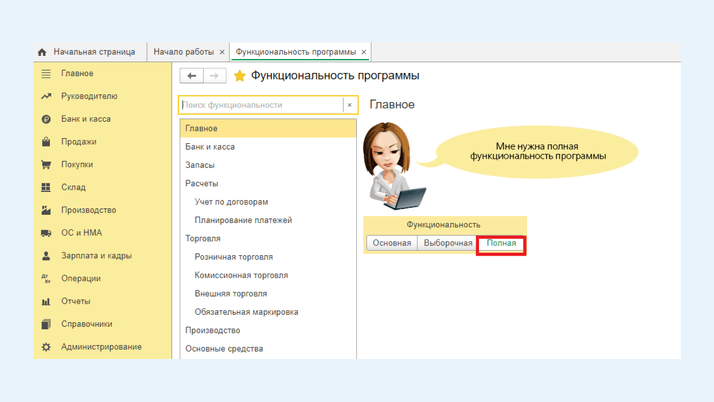Select Запасы in the functionality list
Image resolution: width=714 pixels, height=402 pixels.
(268, 165)
